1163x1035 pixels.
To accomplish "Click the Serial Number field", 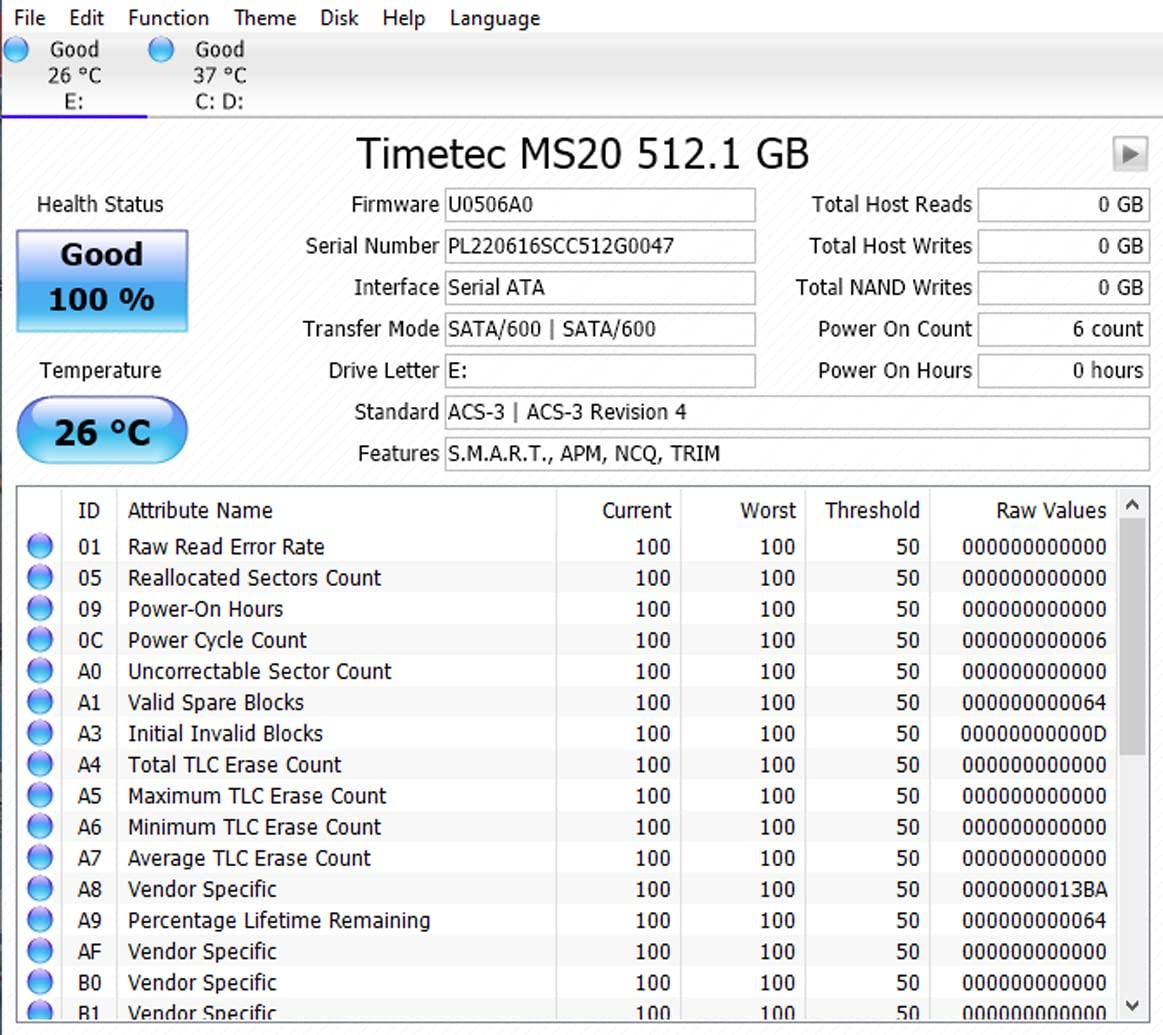I will (x=598, y=246).
